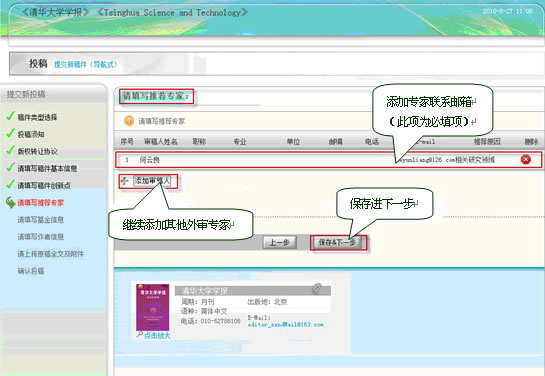Open the 提交新稿件（导航式）link
The height and width of the screenshot is (376, 545).
coord(86,64)
